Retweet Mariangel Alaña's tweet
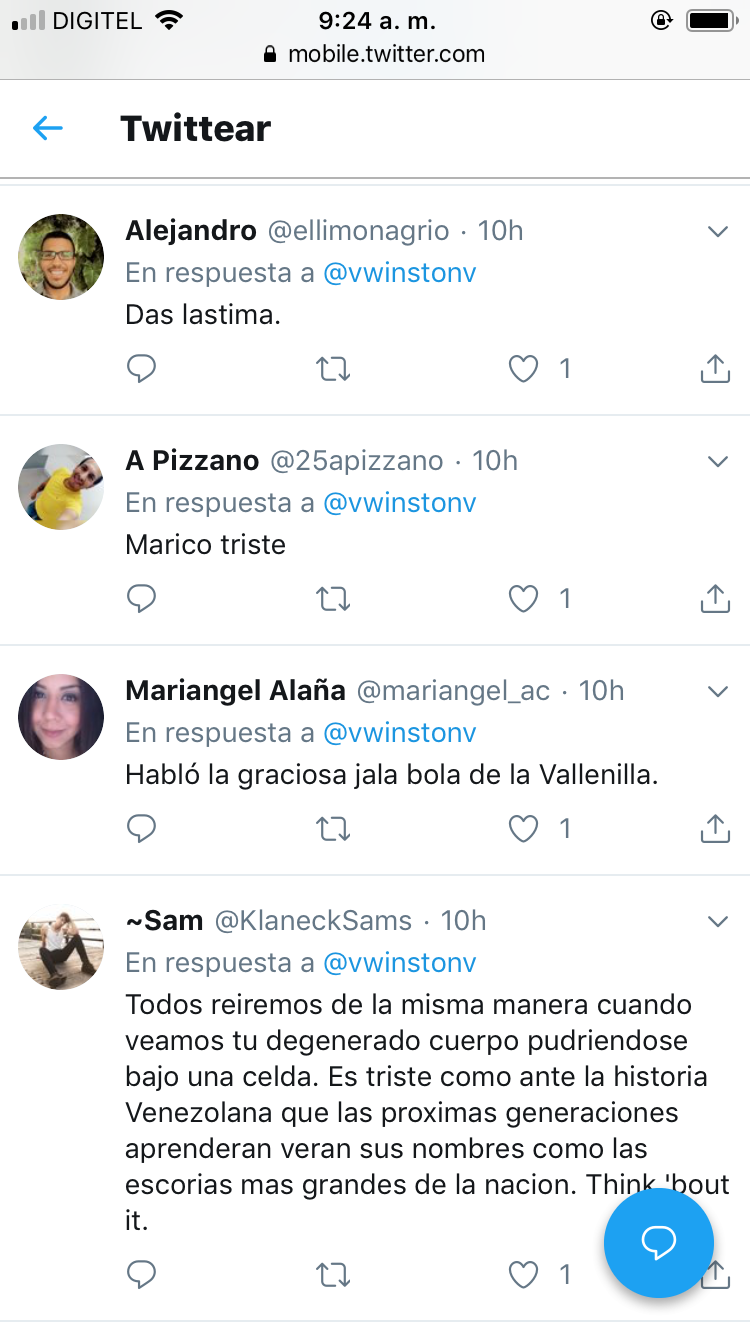Viewport: 750px width, 1334px height. click(x=333, y=828)
